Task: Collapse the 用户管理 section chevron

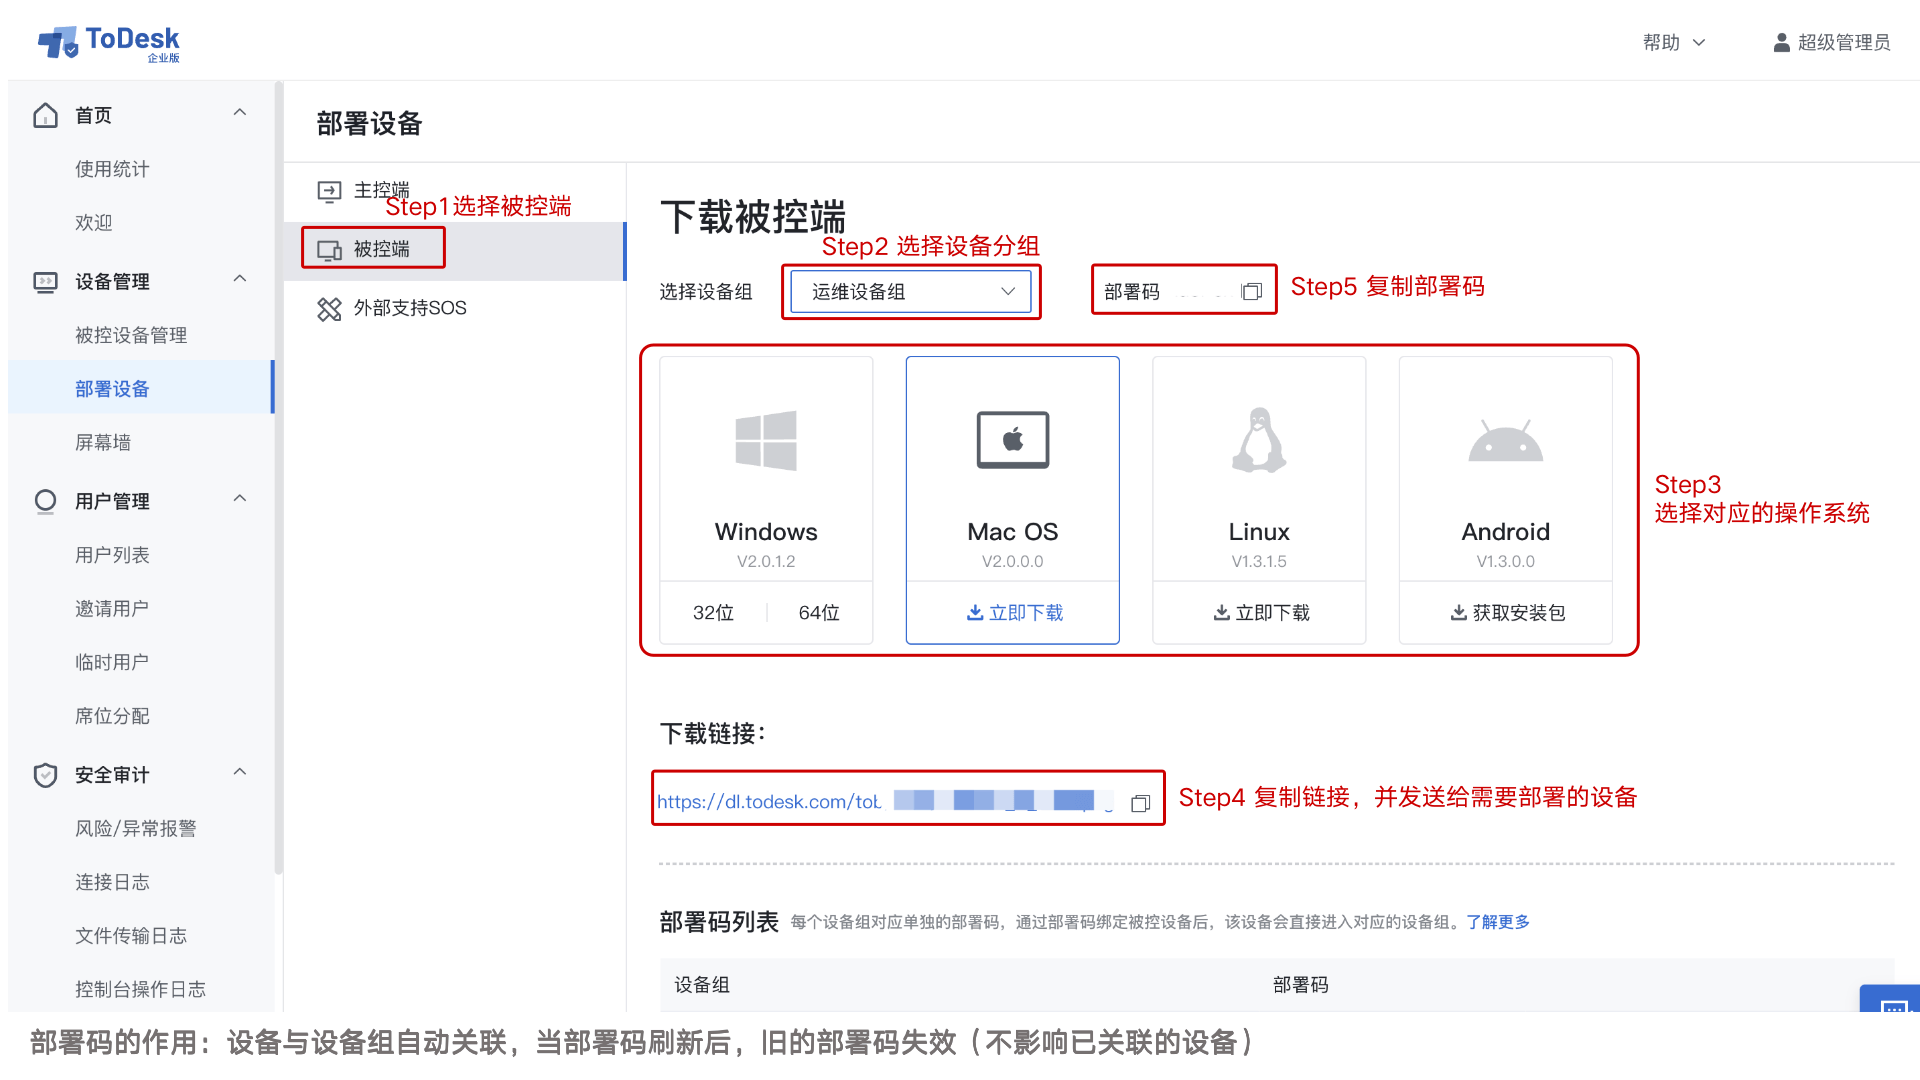Action: pyautogui.click(x=240, y=499)
